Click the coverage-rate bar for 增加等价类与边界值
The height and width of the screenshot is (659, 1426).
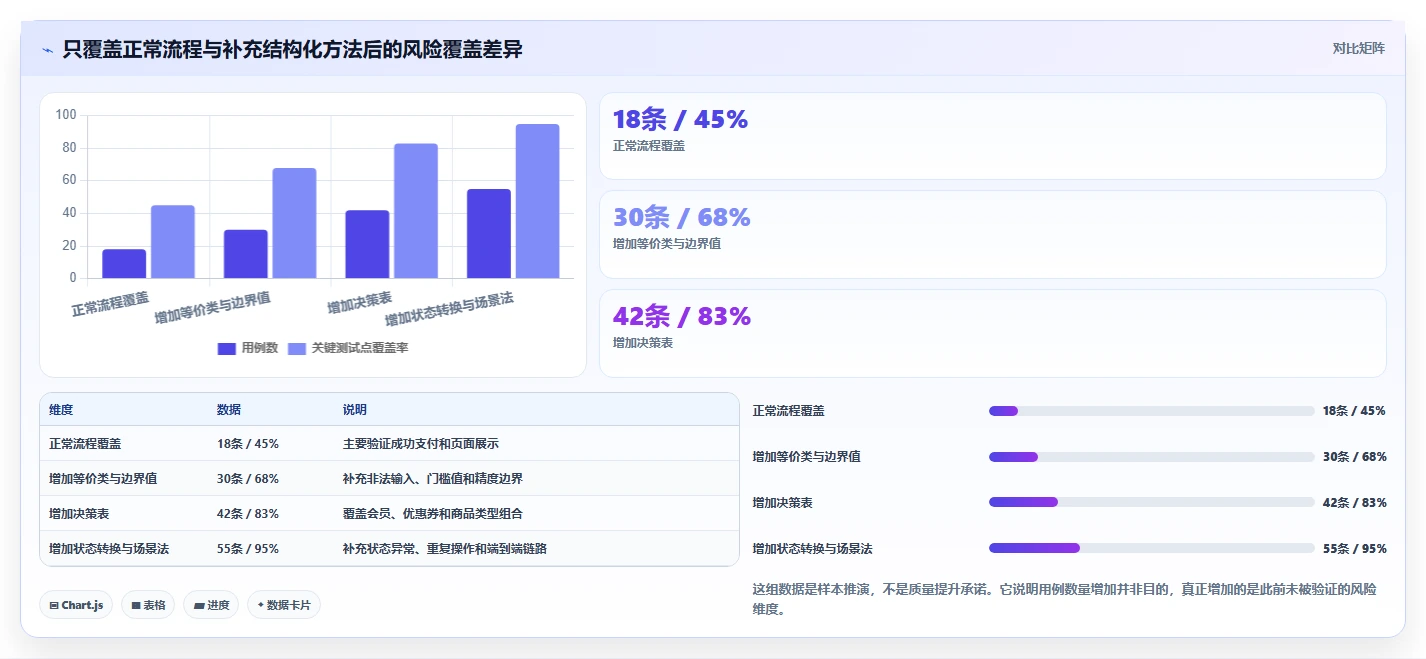[x=294, y=223]
